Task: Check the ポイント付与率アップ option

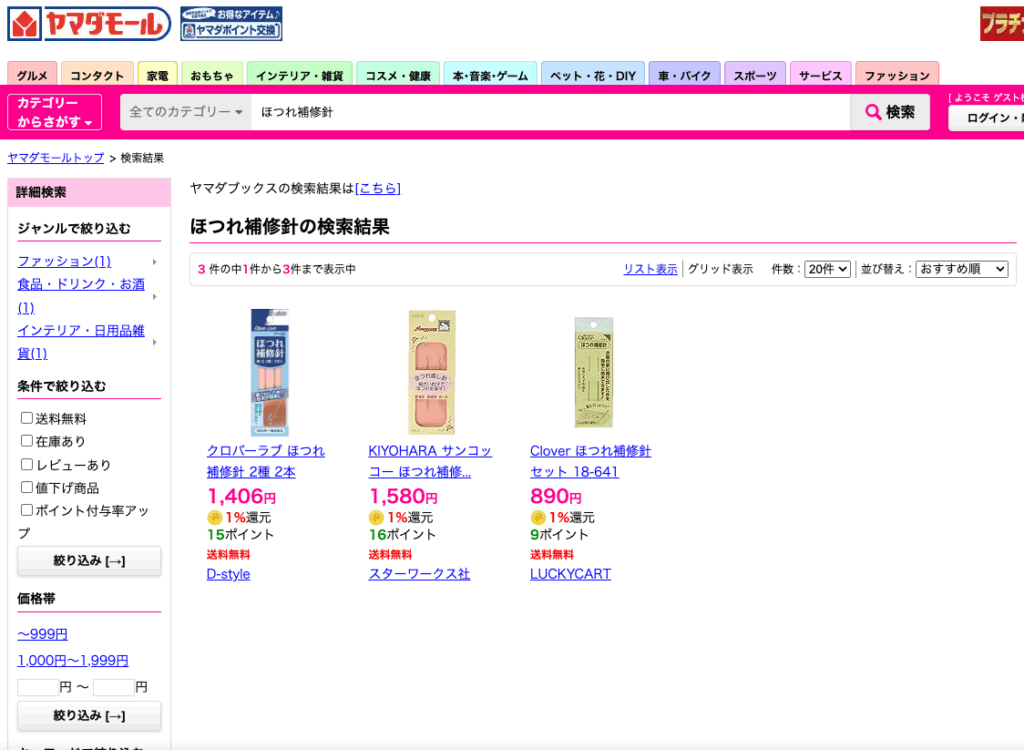Action: coord(27,510)
